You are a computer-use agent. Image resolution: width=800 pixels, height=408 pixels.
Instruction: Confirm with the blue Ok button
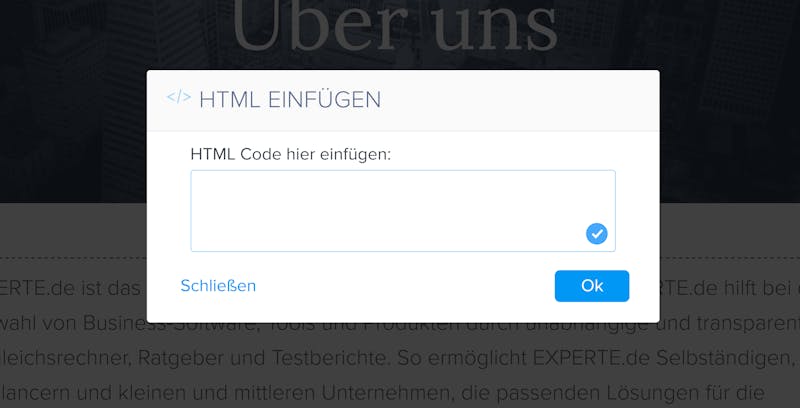pyautogui.click(x=592, y=286)
